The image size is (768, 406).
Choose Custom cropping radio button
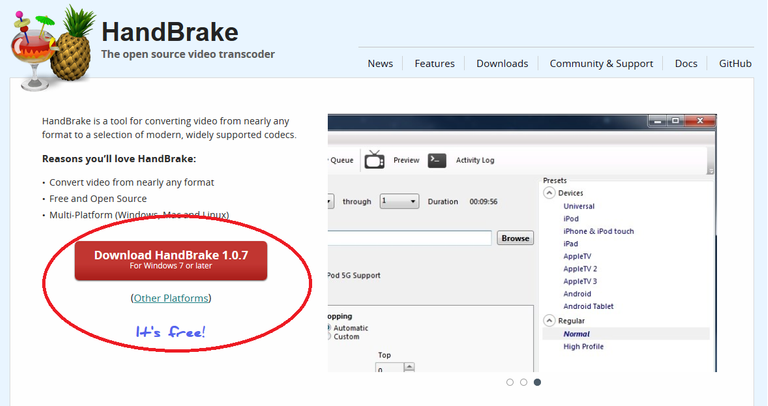coord(329,336)
